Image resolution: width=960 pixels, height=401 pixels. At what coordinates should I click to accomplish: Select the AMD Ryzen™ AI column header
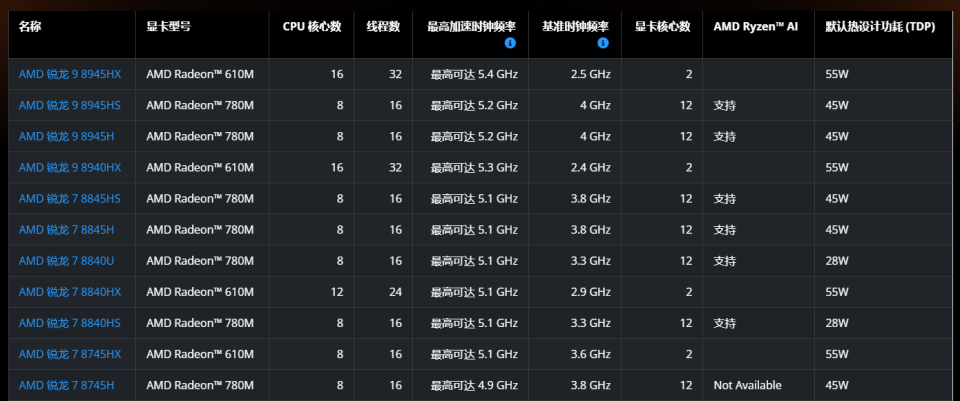click(x=756, y=27)
